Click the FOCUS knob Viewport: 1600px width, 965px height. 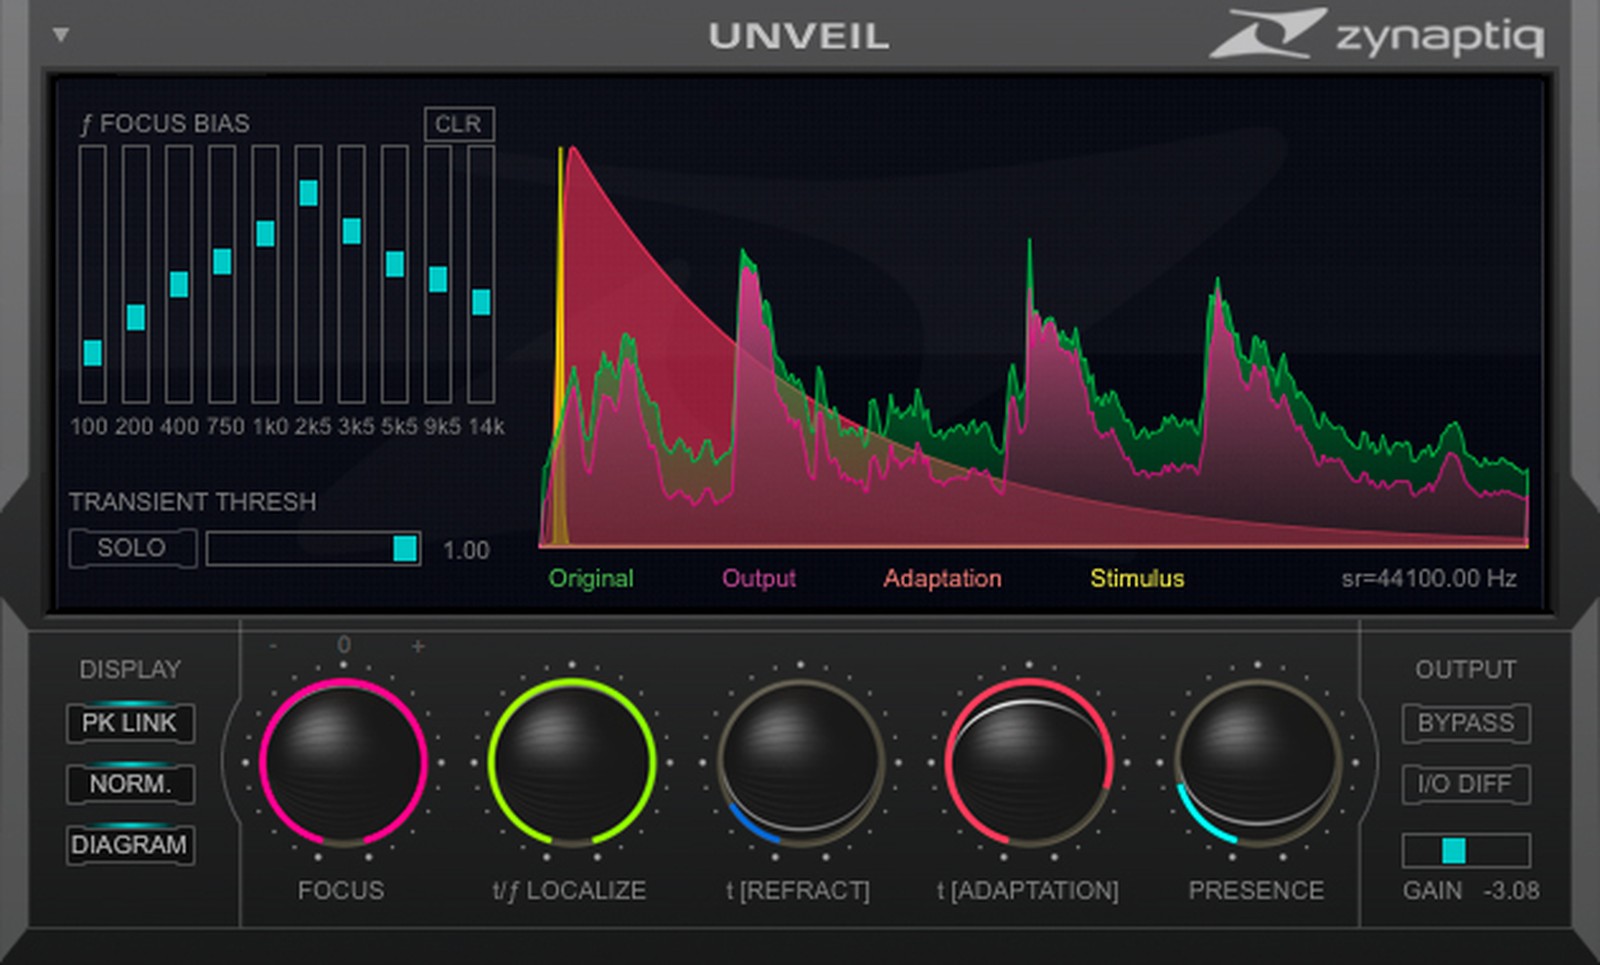pos(343,762)
